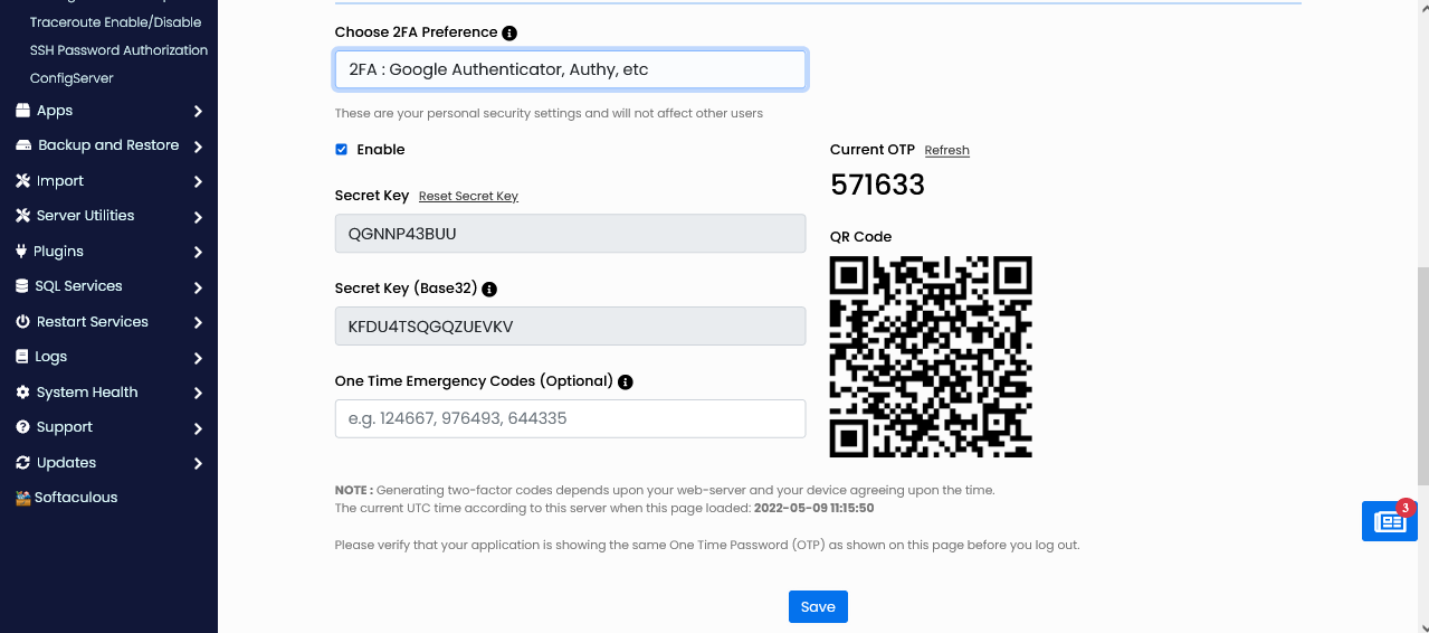Select SSH Password Authorization in sidebar
The height and width of the screenshot is (633, 1429).
point(117,50)
